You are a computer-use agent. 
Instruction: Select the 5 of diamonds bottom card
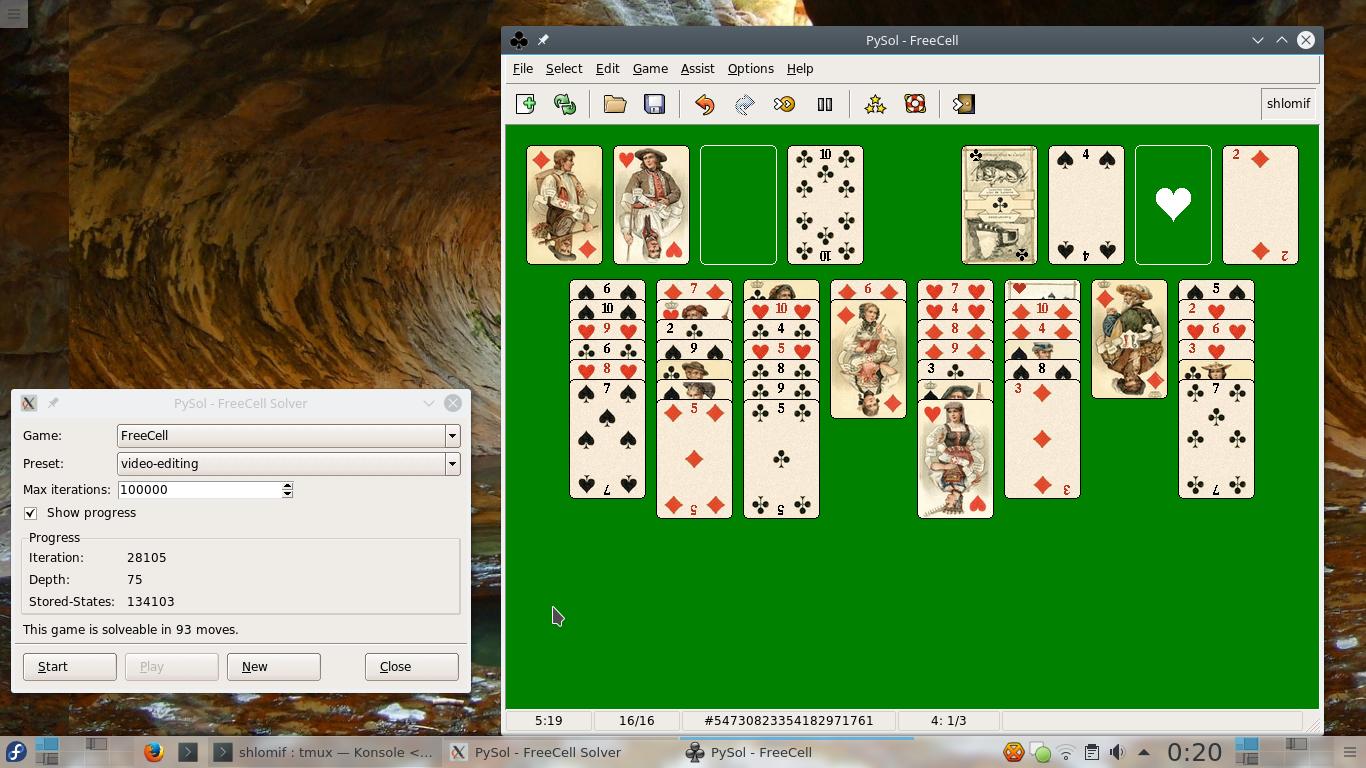click(x=694, y=459)
